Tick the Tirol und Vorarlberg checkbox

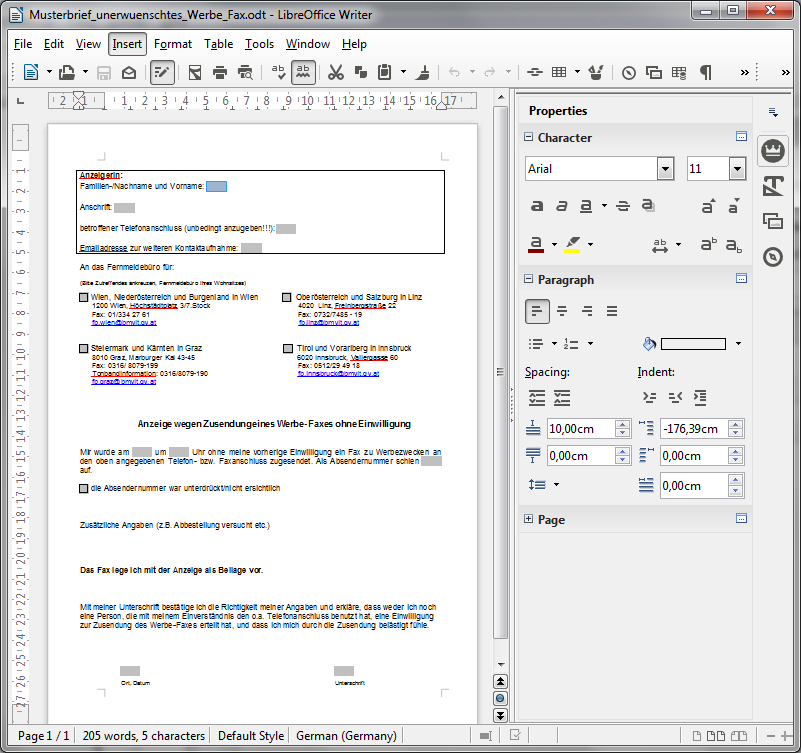287,349
